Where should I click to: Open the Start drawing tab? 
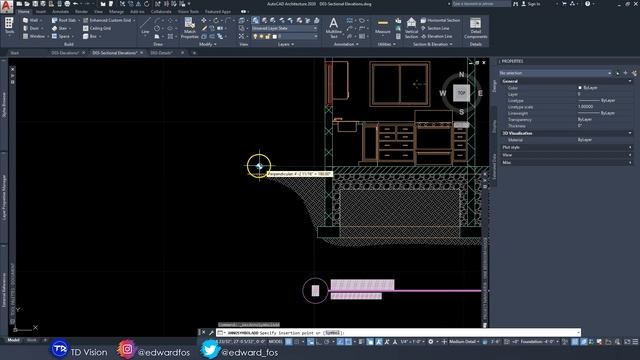[15, 53]
